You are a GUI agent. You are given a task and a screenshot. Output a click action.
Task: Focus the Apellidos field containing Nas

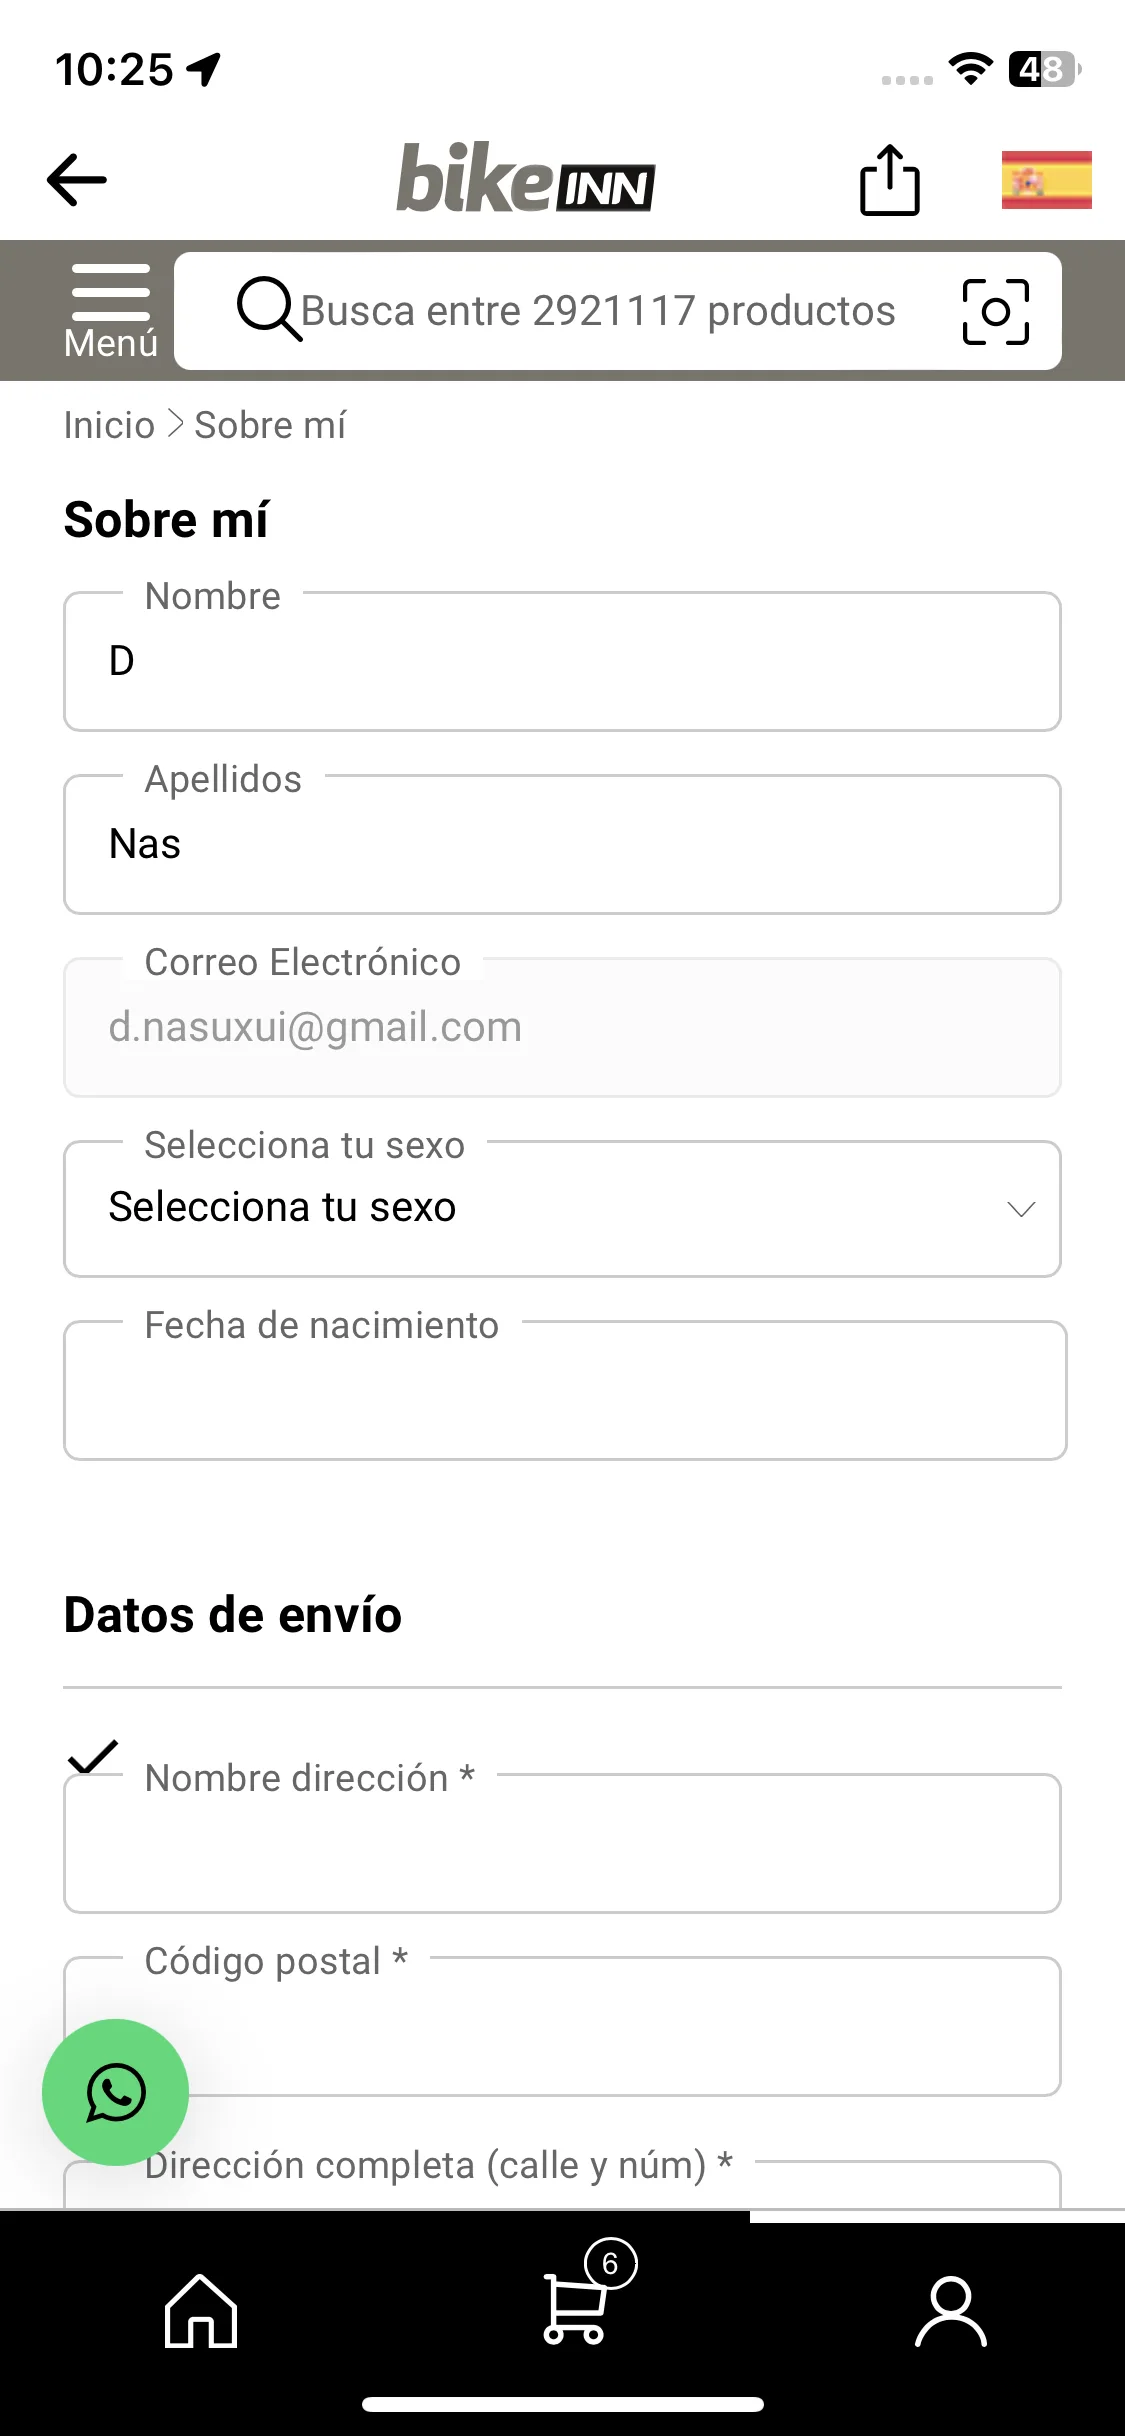tap(562, 844)
